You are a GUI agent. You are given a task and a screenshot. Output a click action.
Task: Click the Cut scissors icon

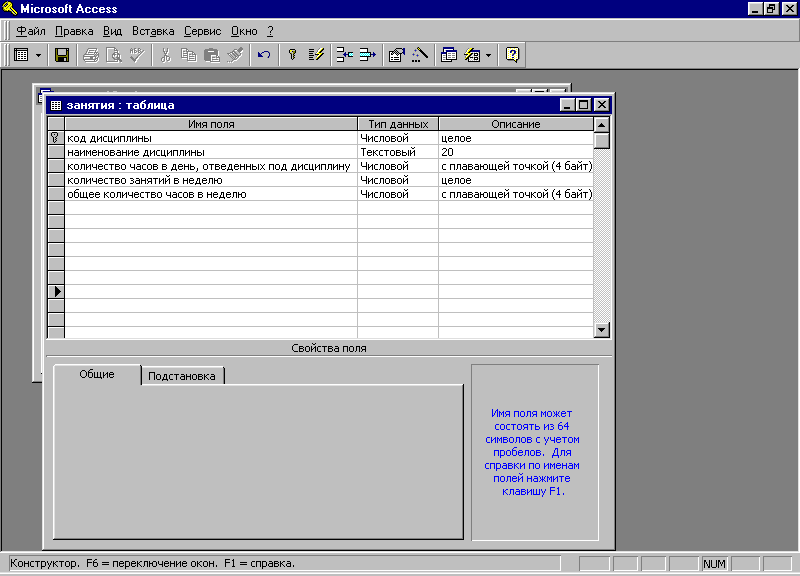[165, 55]
